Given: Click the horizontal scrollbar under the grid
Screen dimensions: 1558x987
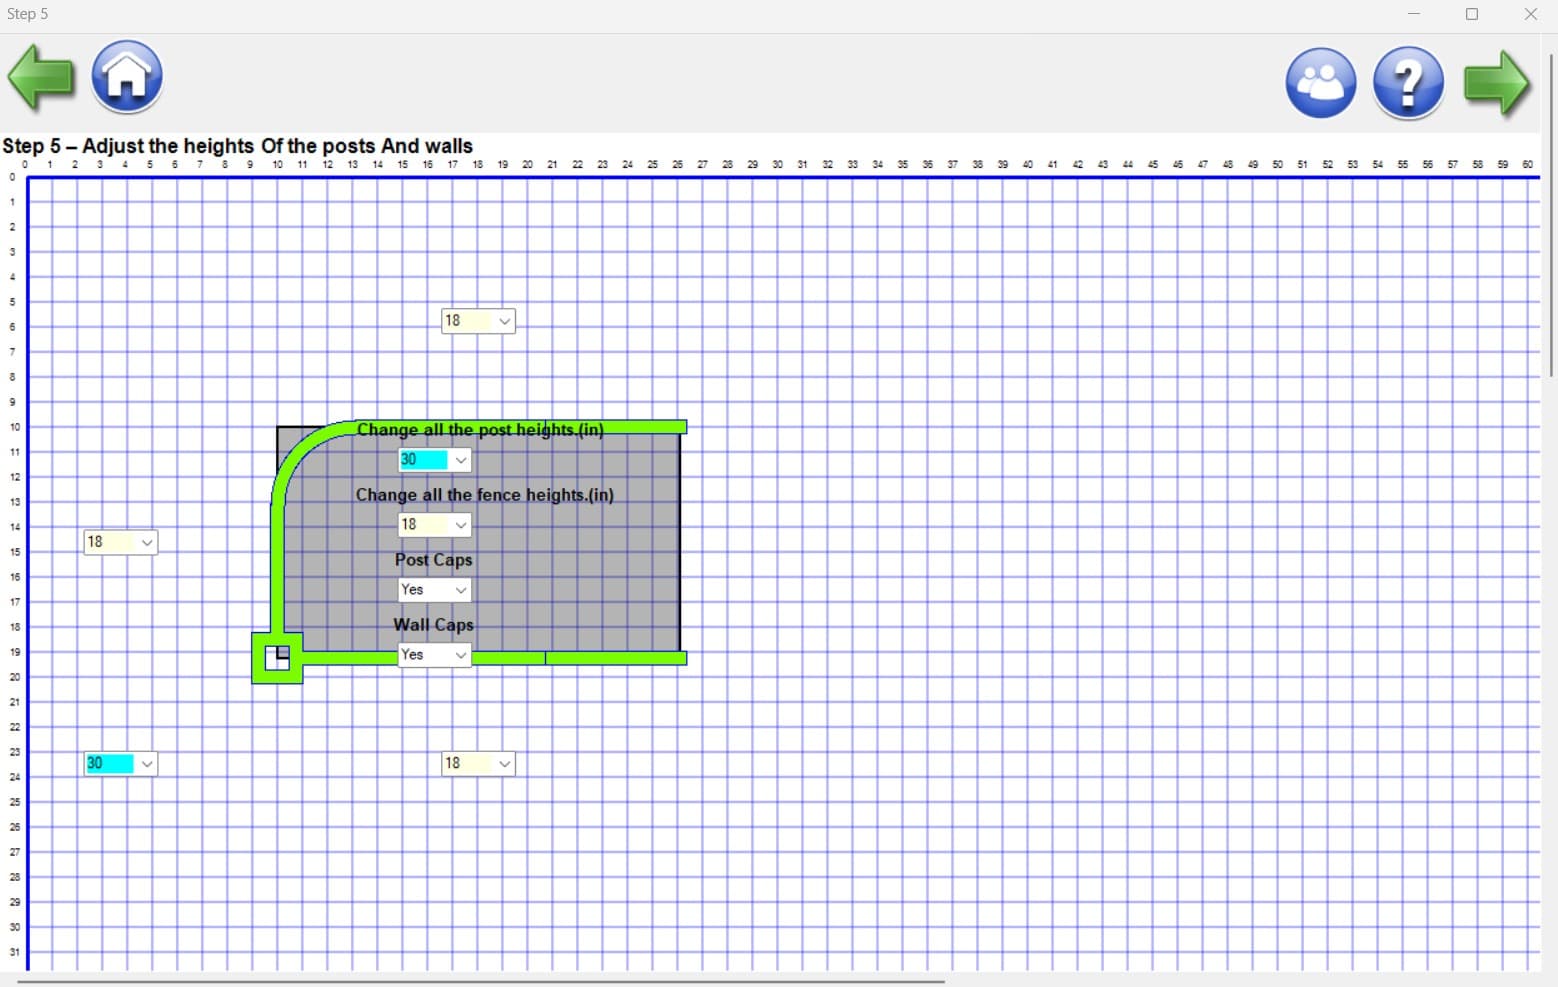Looking at the screenshot, I should pyautogui.click(x=480, y=982).
